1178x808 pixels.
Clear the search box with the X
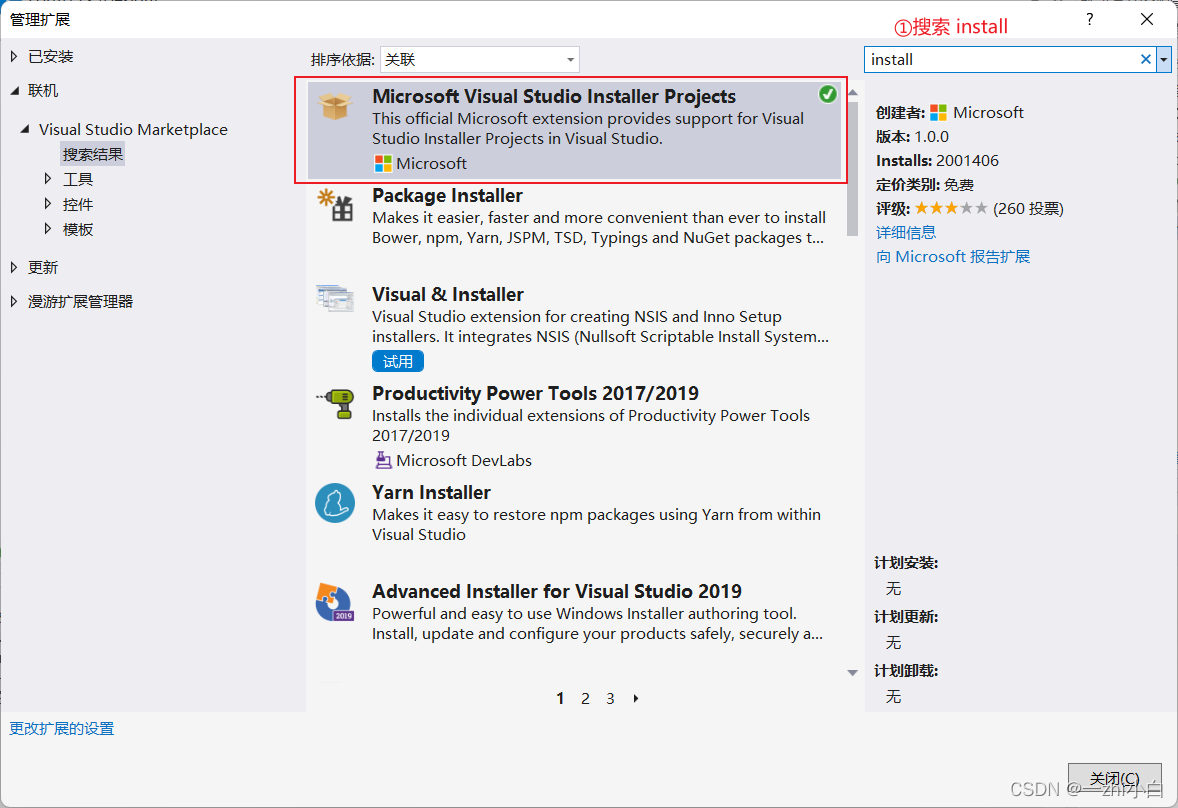click(x=1146, y=59)
